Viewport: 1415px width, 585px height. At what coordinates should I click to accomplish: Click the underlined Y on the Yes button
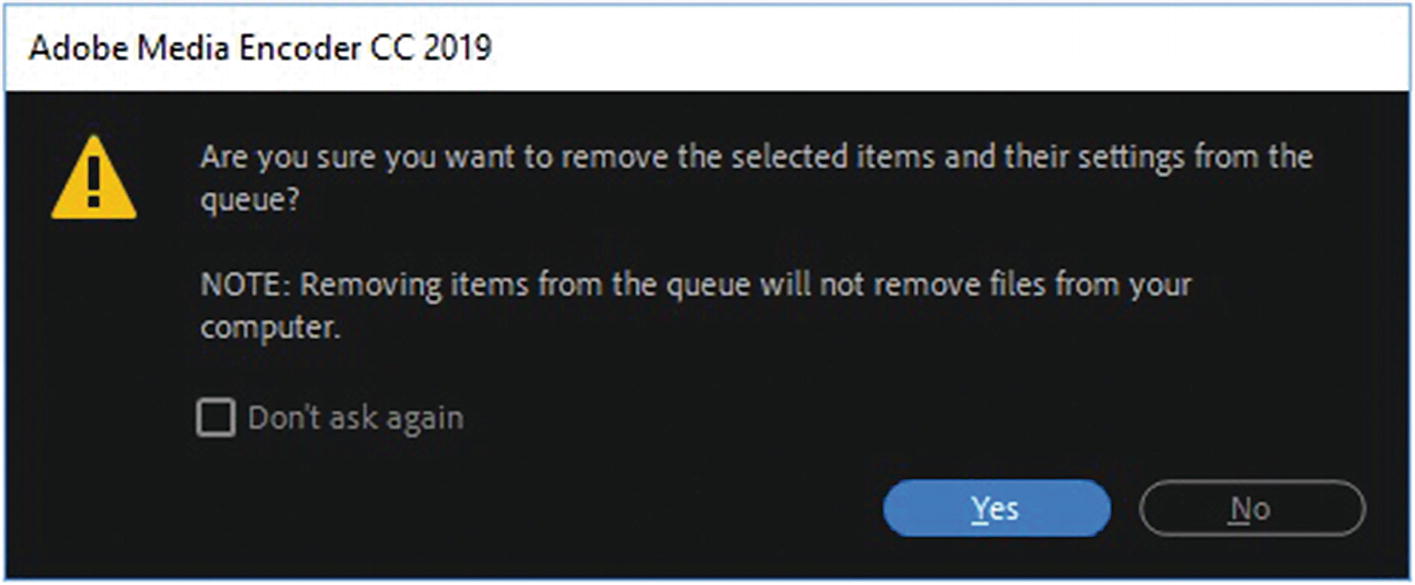[x=979, y=509]
